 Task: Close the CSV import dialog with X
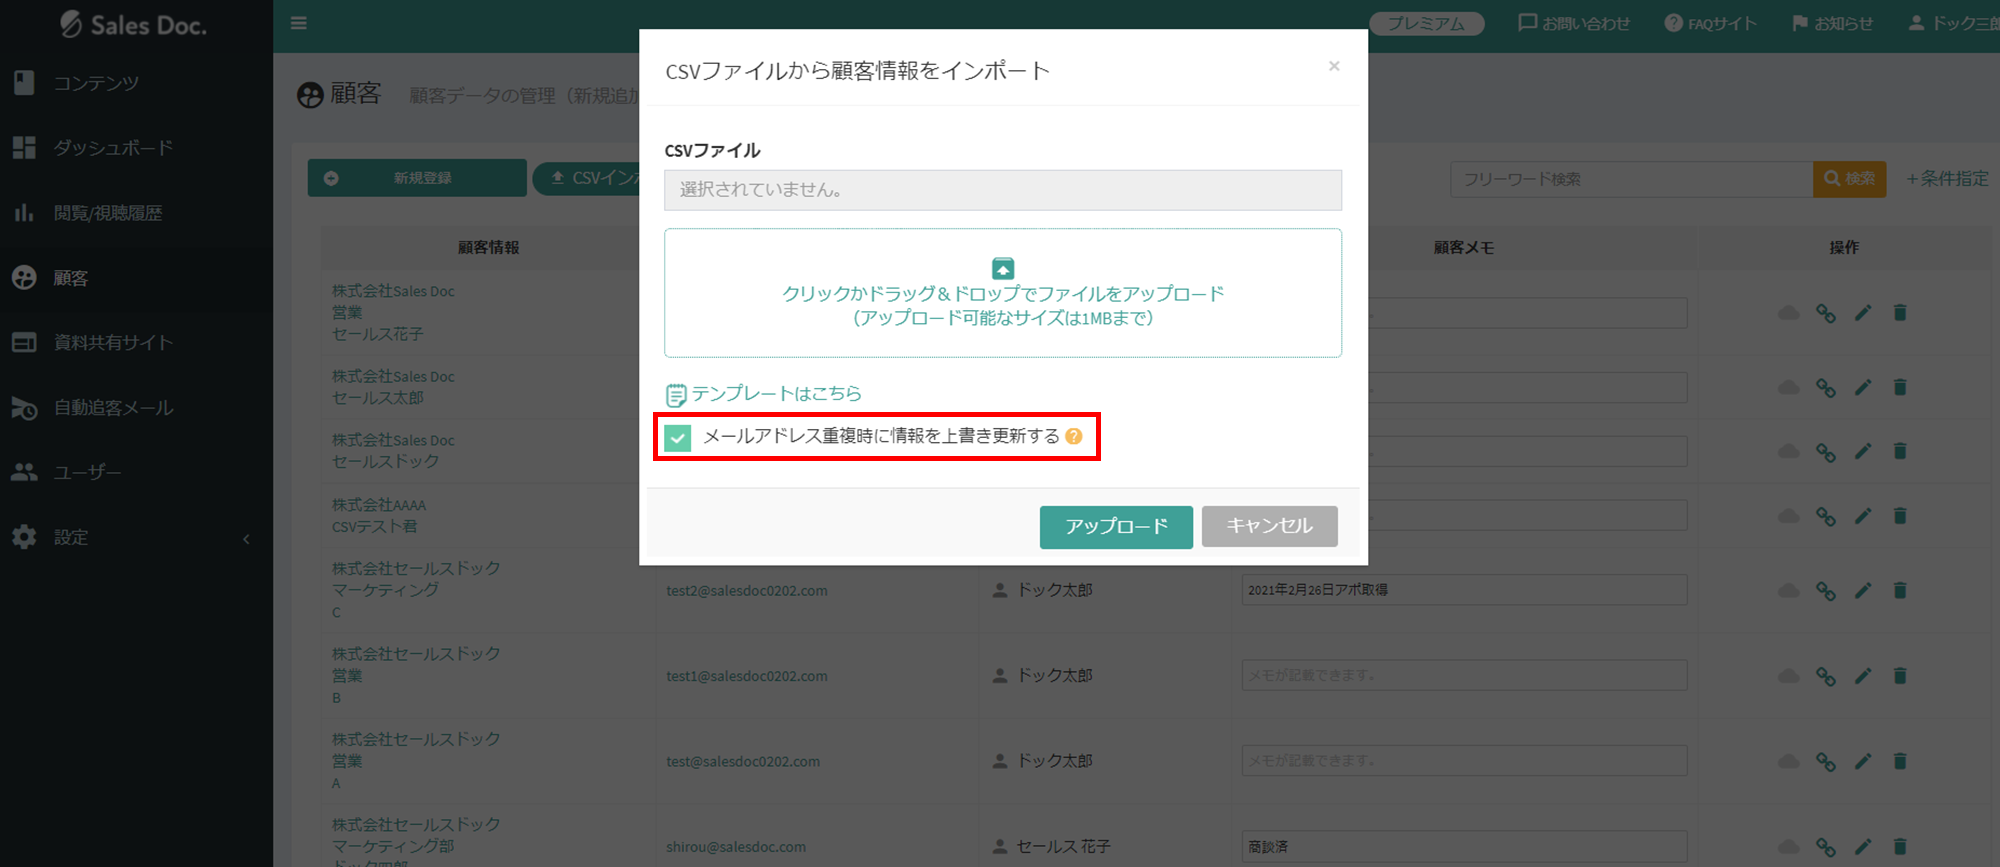1333,66
